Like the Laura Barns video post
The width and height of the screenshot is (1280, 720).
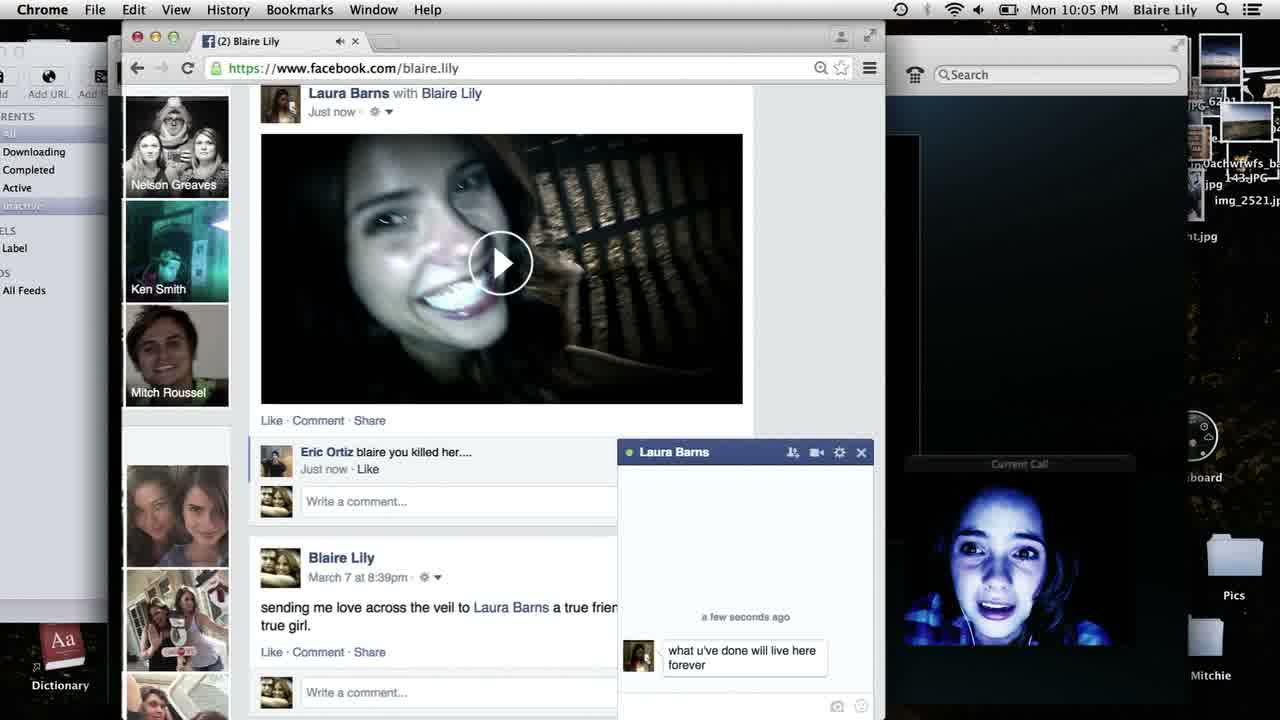(x=271, y=421)
